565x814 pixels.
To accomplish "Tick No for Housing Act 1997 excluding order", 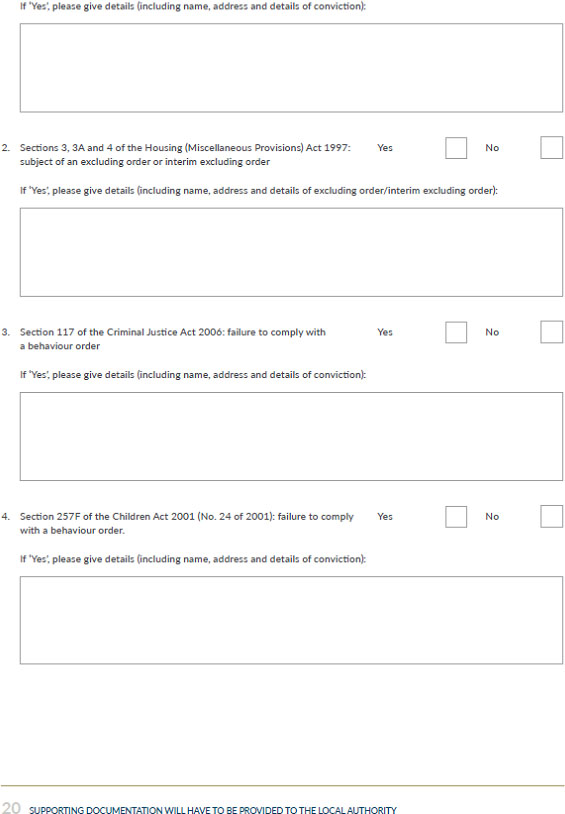I will 551,148.
